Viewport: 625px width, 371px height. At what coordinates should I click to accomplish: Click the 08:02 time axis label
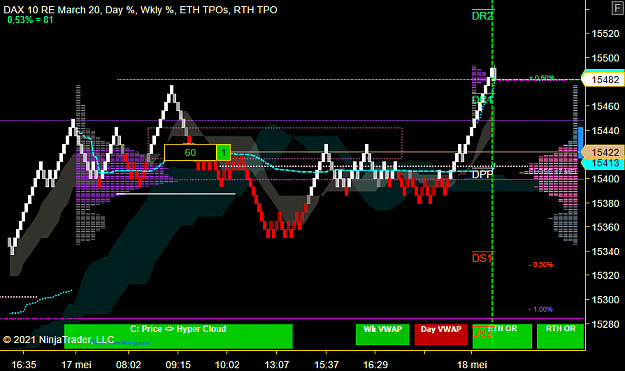click(128, 365)
